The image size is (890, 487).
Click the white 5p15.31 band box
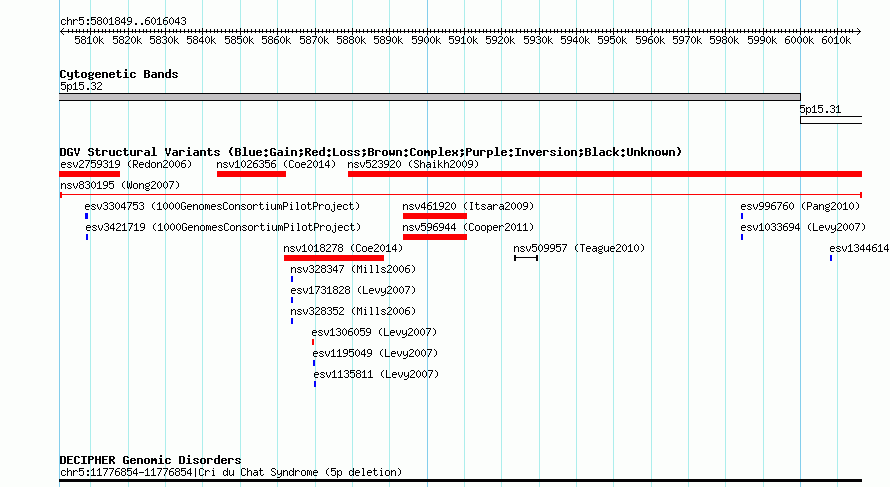tap(831, 120)
